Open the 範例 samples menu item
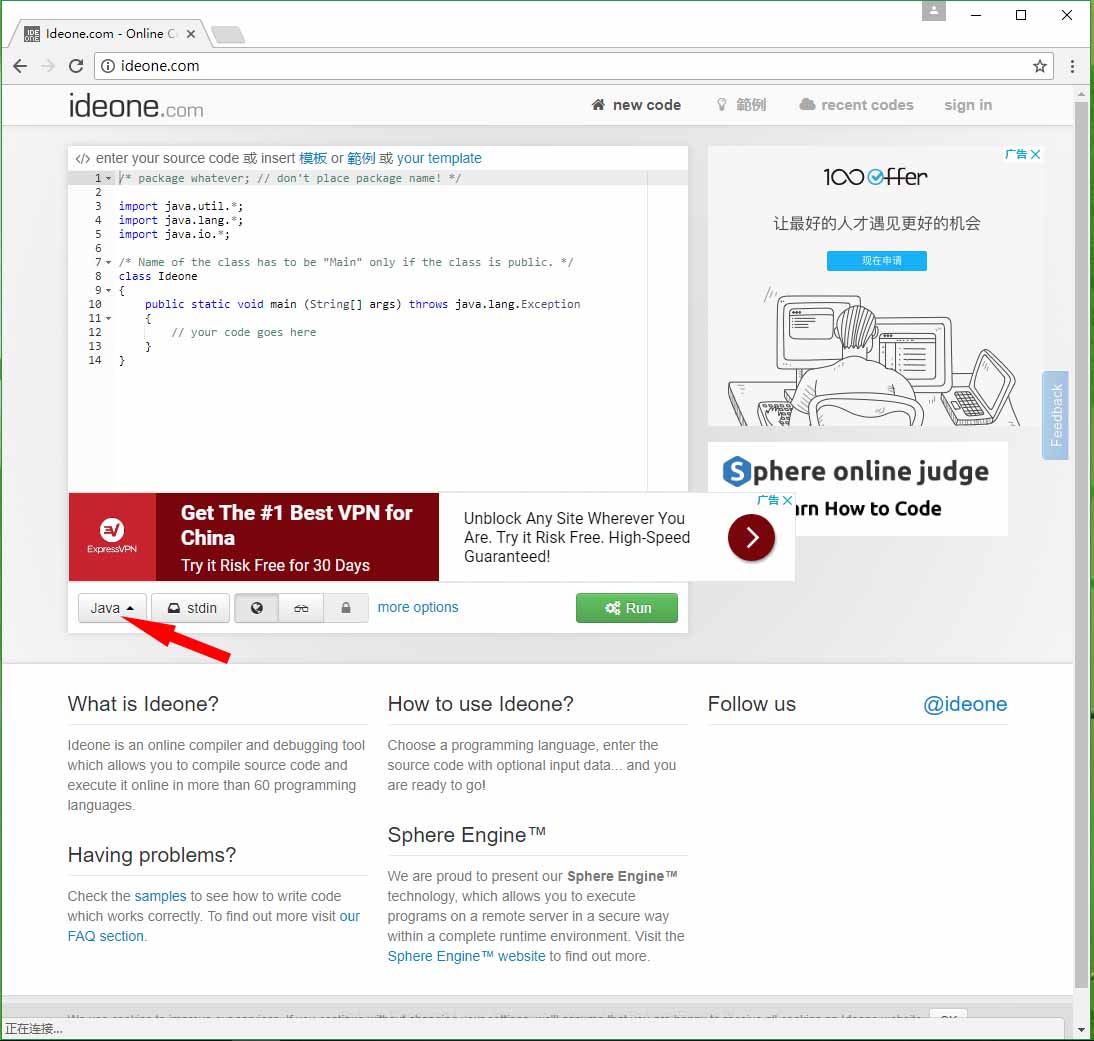This screenshot has height=1041, width=1094. tap(741, 105)
